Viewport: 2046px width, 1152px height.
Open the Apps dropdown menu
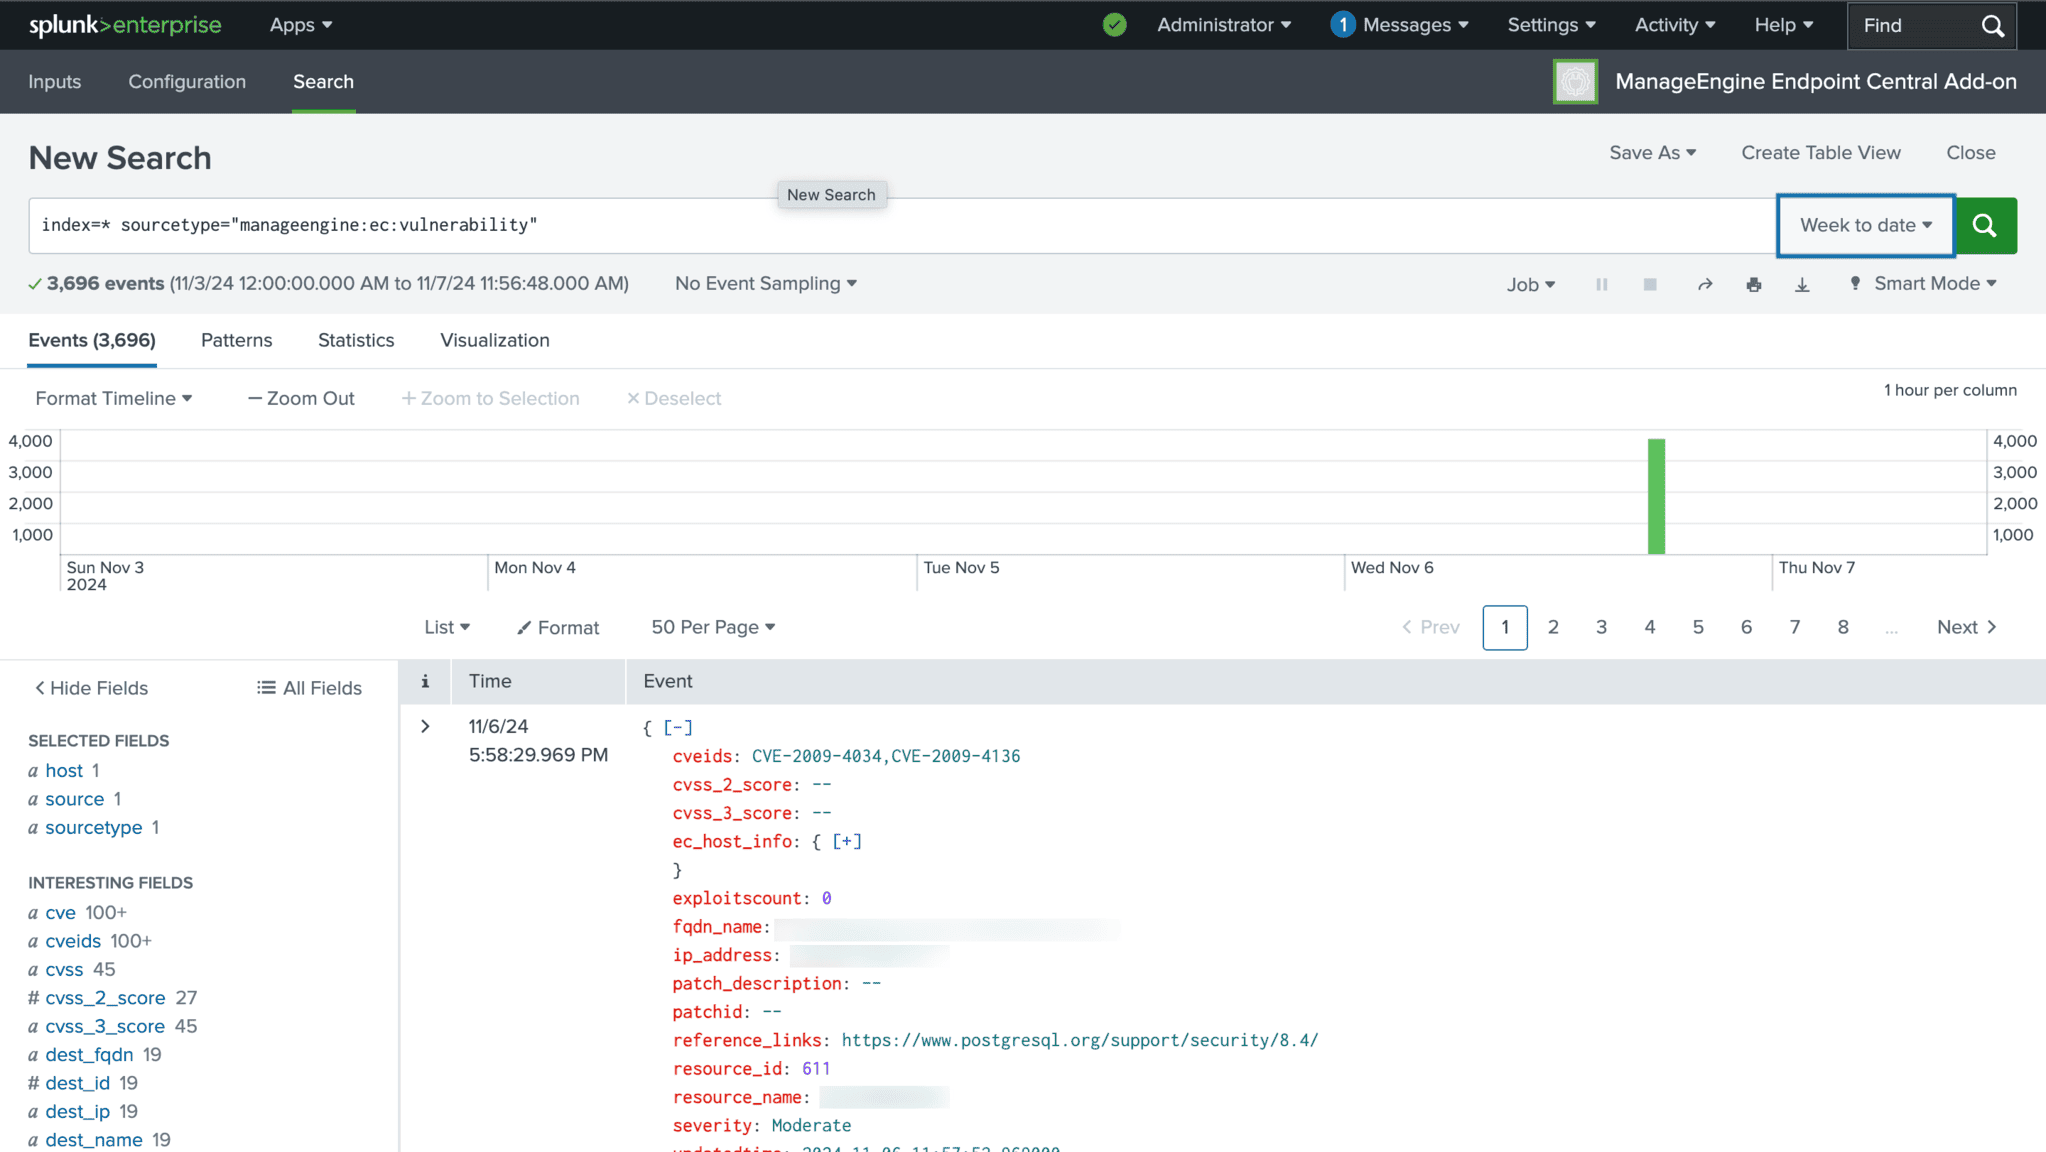(x=300, y=25)
